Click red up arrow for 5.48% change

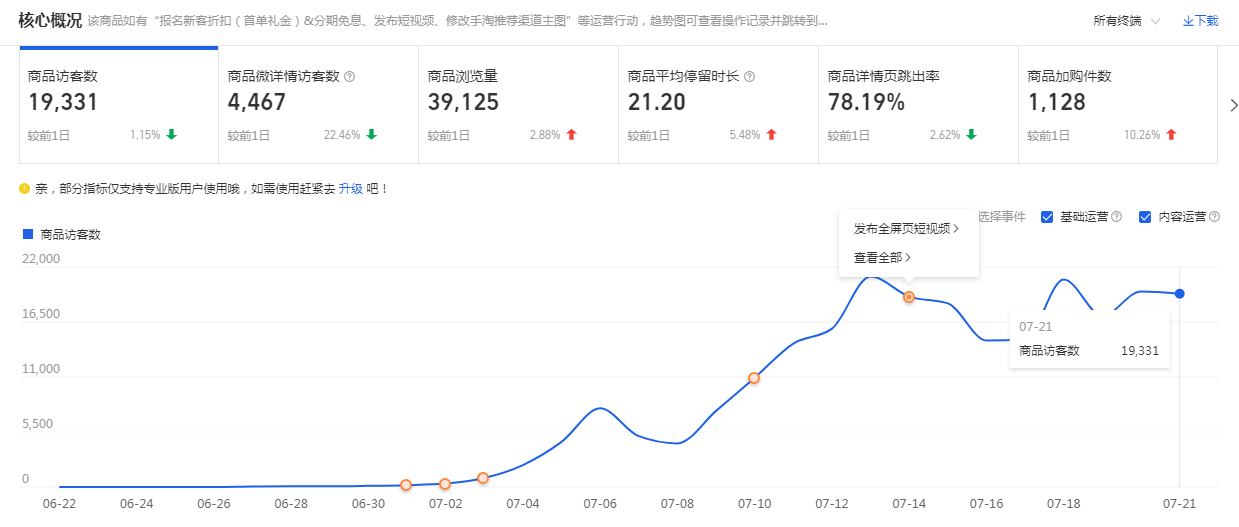(x=771, y=134)
